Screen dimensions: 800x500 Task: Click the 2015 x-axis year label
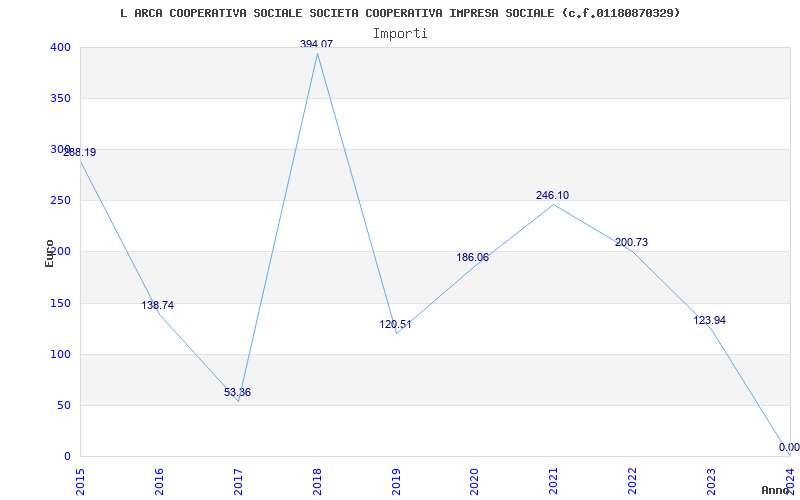point(80,481)
